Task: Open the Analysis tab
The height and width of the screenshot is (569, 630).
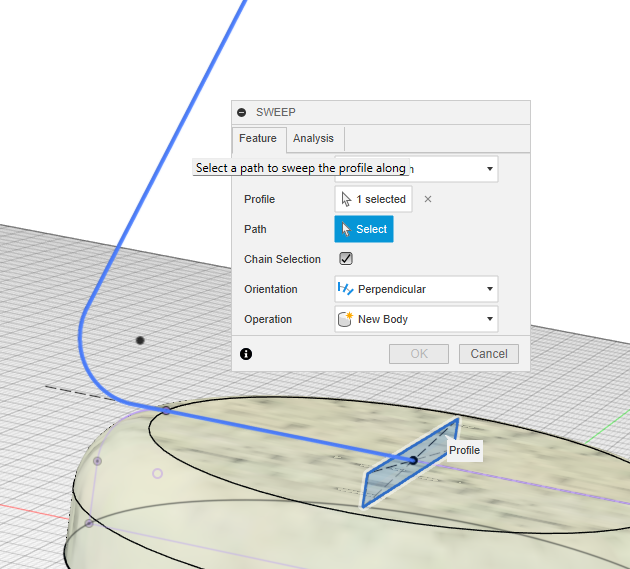Action: [313, 139]
